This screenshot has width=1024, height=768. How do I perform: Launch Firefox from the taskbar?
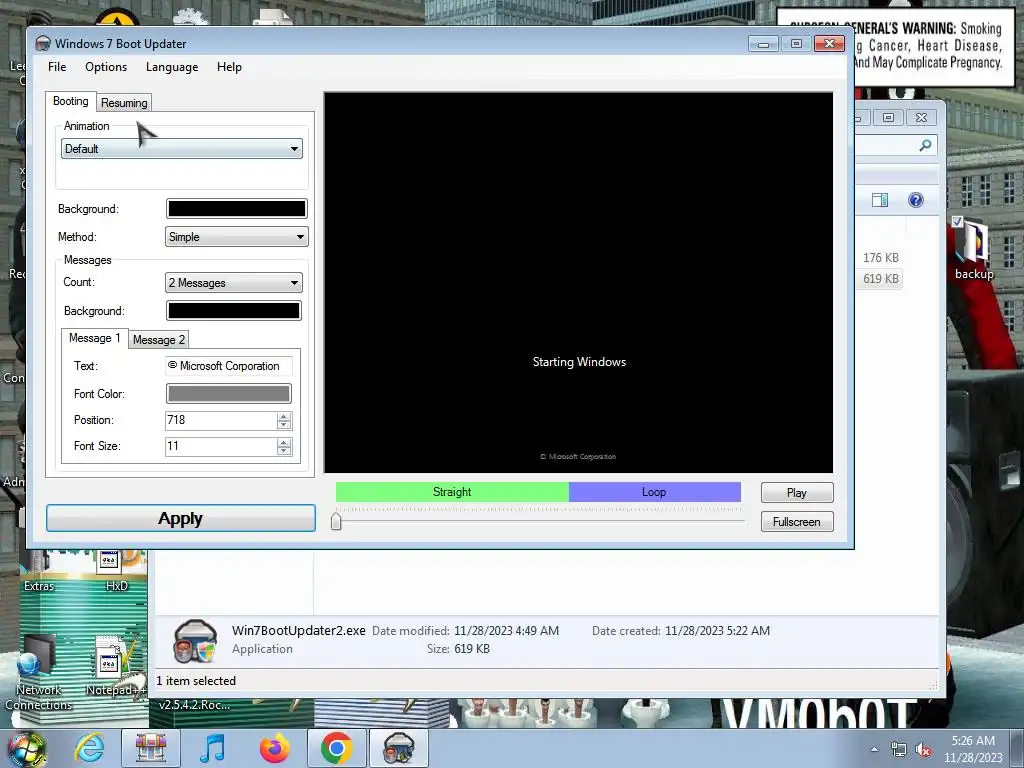(274, 748)
